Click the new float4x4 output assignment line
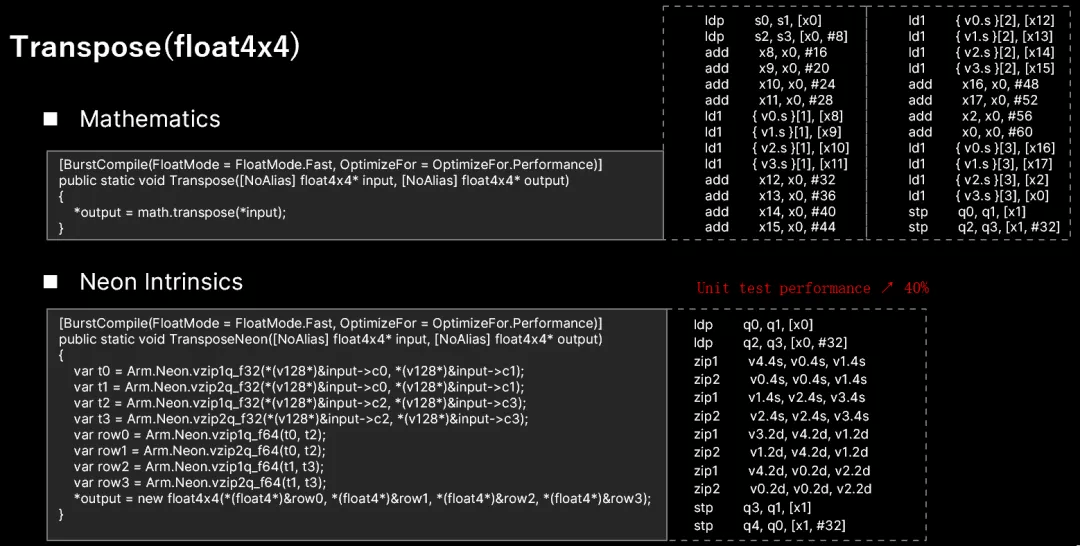The width and height of the screenshot is (1080, 546). coord(362,499)
